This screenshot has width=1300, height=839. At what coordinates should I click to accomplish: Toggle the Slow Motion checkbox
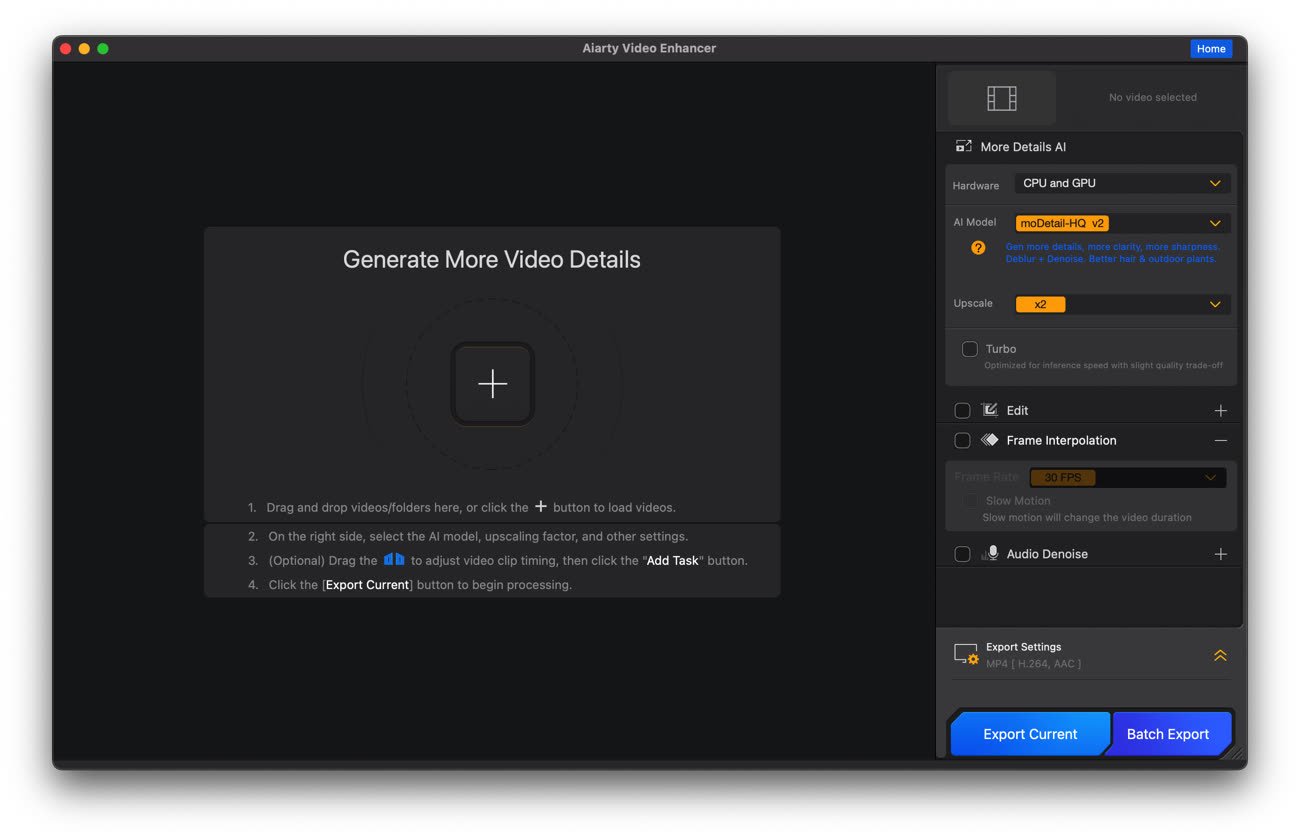point(970,500)
